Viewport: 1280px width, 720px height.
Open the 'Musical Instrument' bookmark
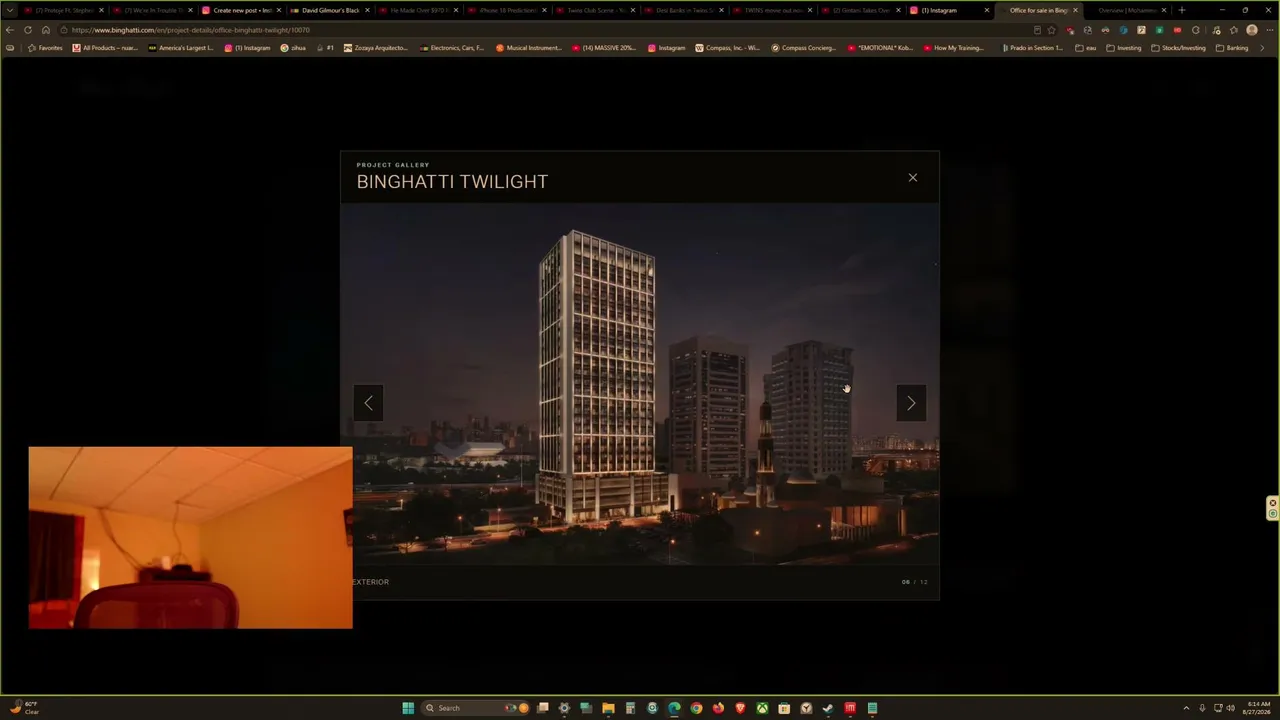pyautogui.click(x=529, y=48)
